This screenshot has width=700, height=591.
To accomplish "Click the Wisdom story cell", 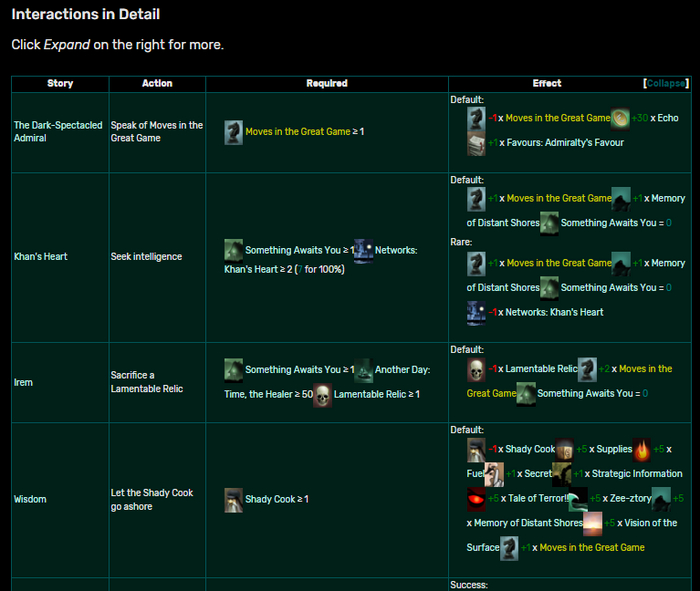I will (x=60, y=499).
